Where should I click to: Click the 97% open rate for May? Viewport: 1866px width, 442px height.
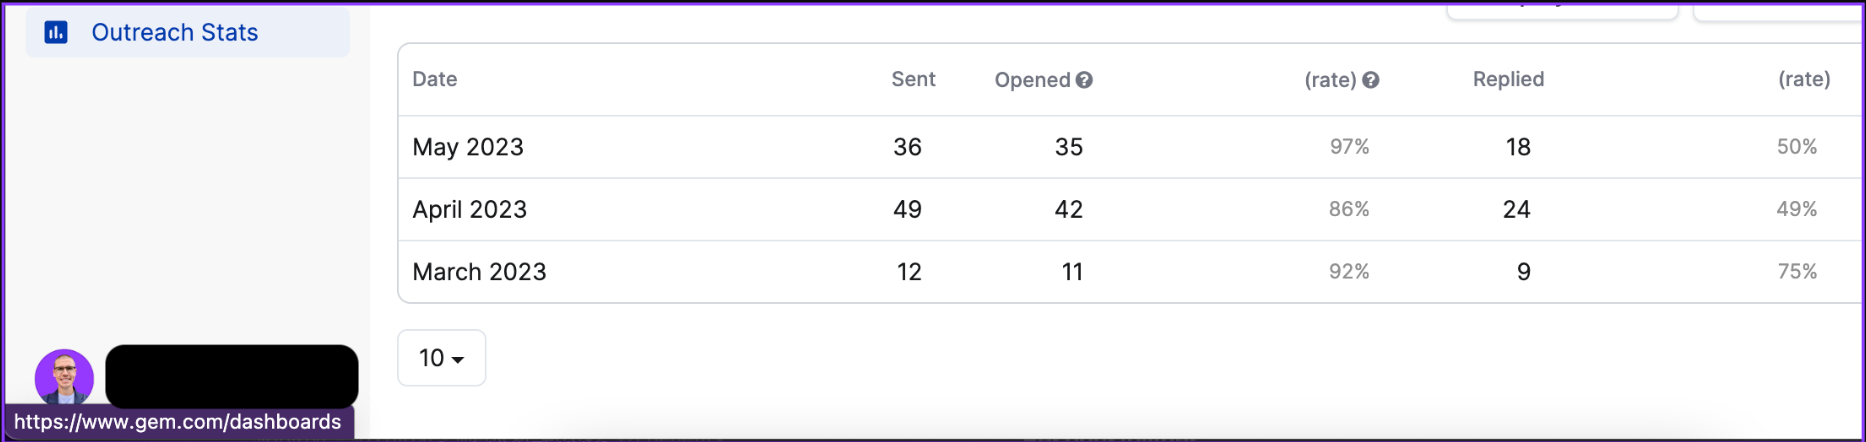pos(1349,147)
